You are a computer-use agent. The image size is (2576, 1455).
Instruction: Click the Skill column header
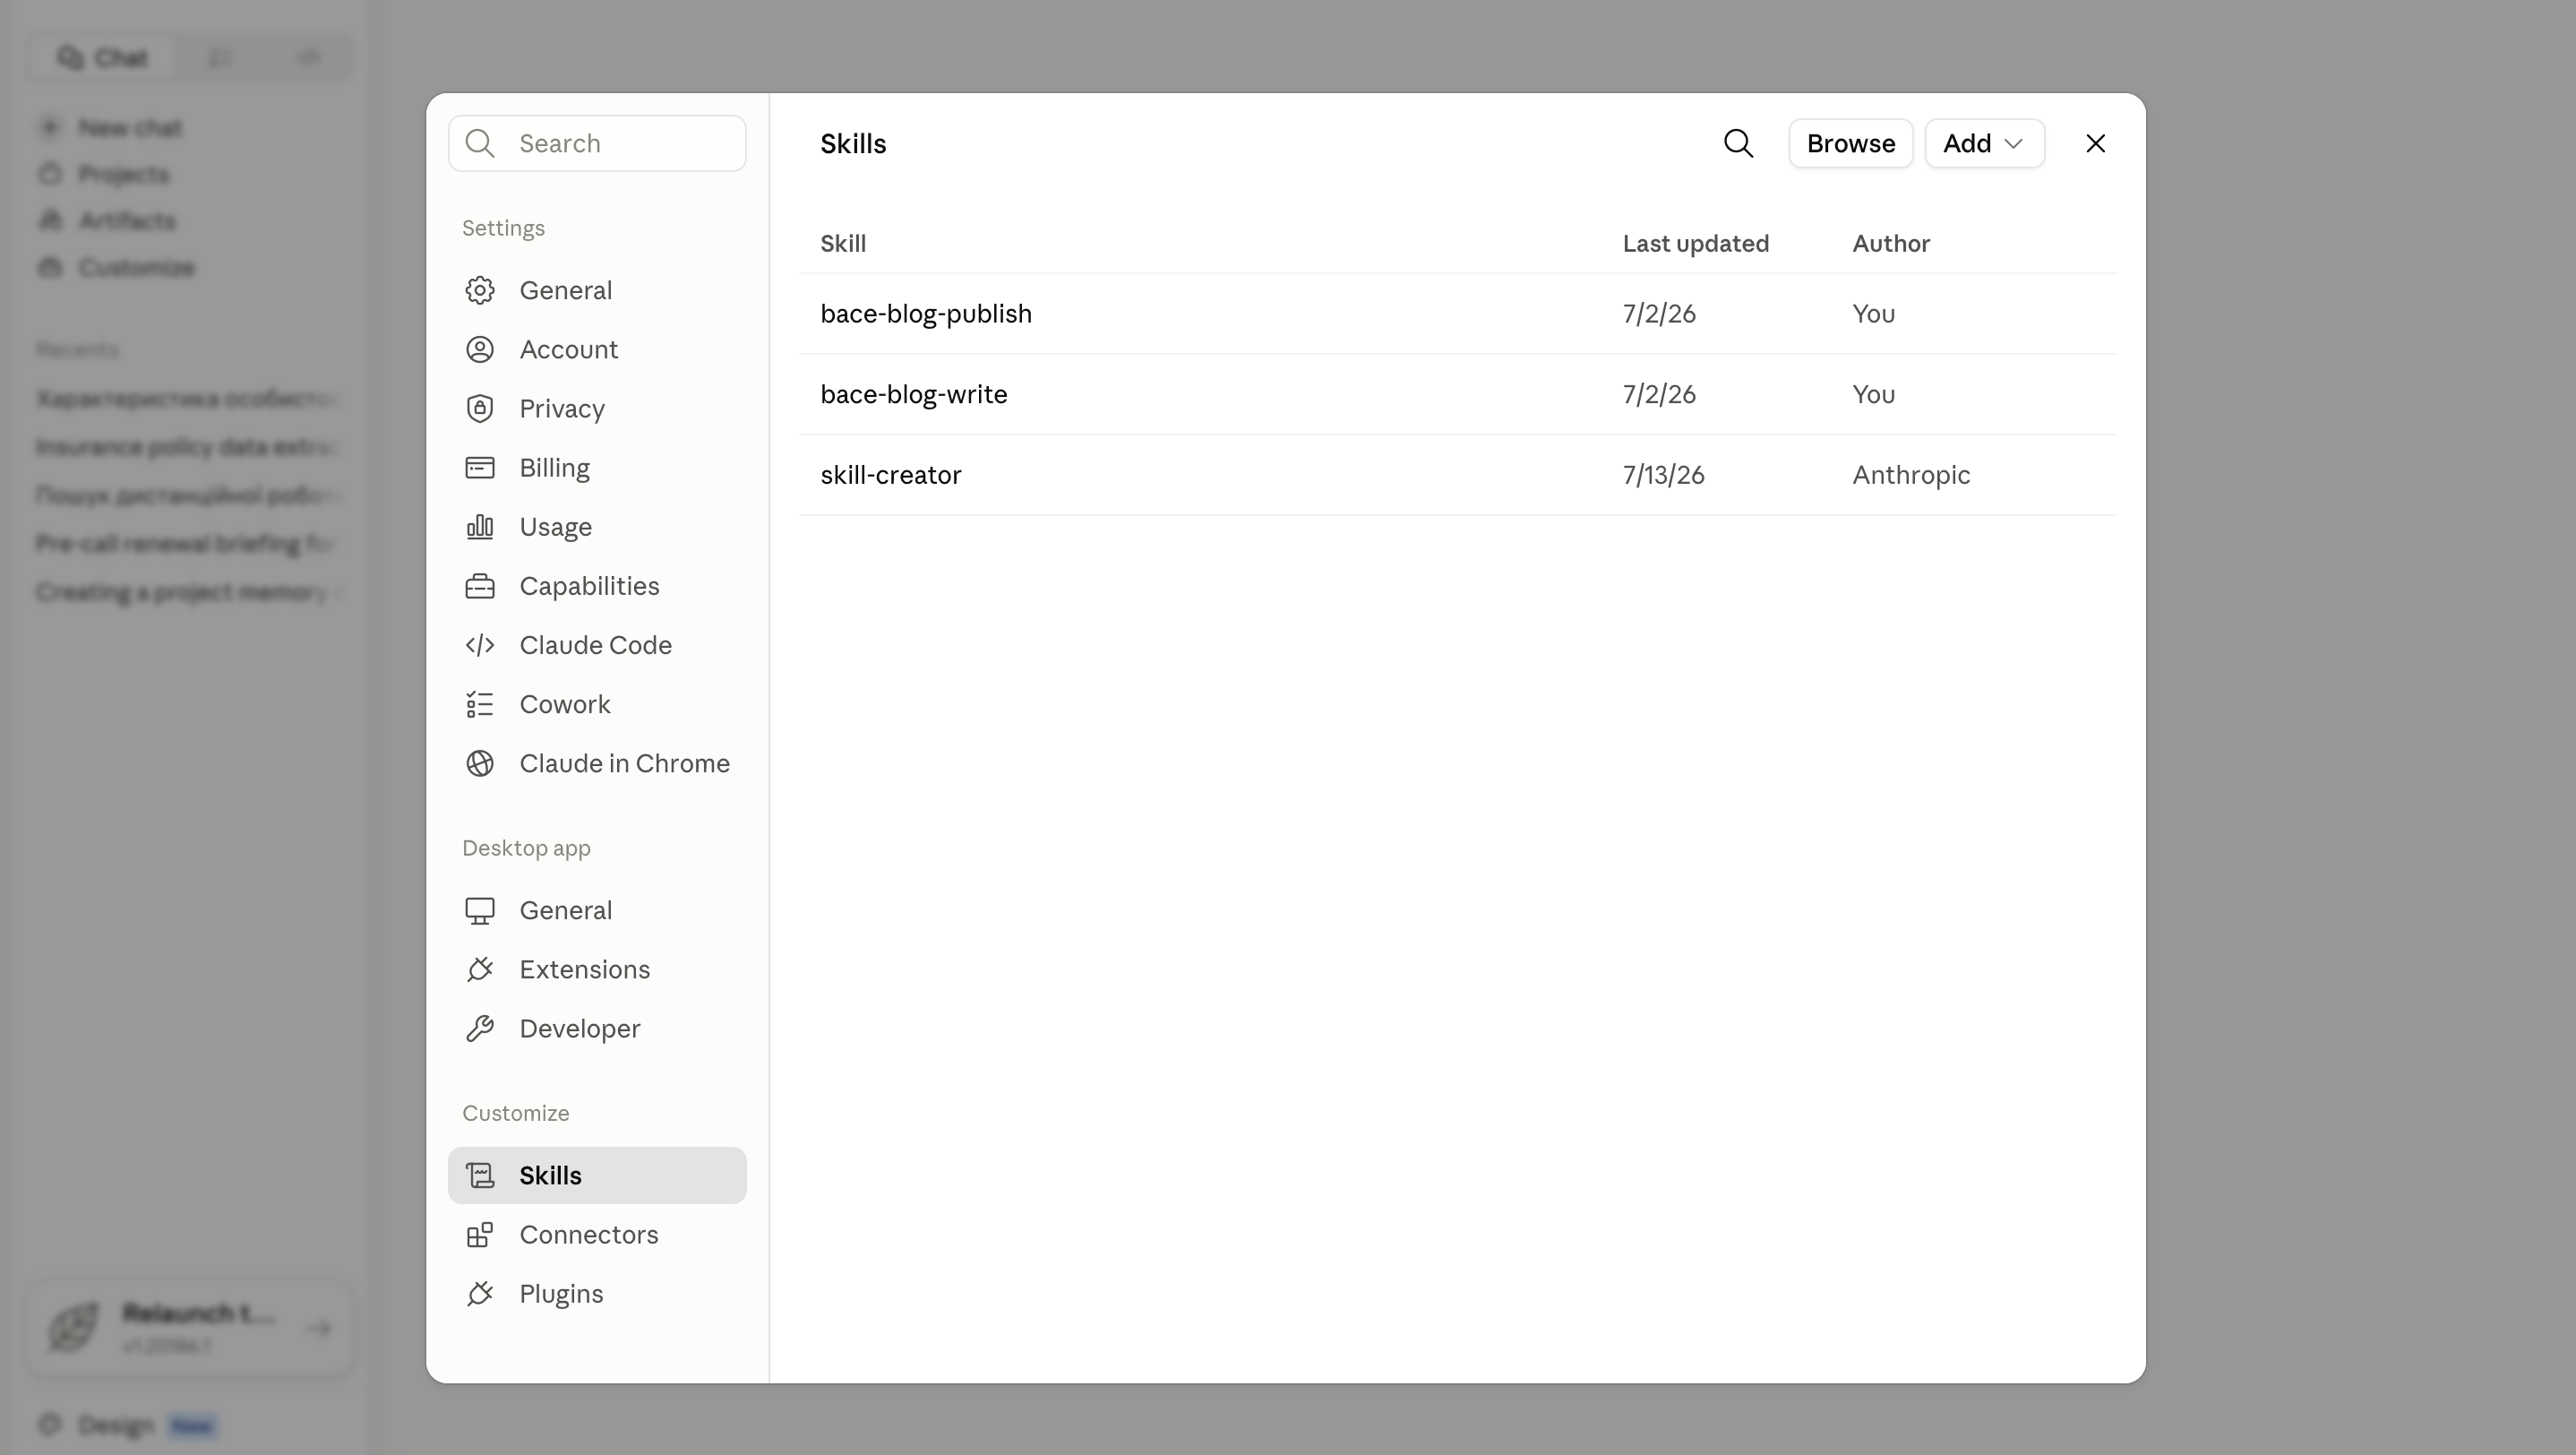[x=843, y=243]
